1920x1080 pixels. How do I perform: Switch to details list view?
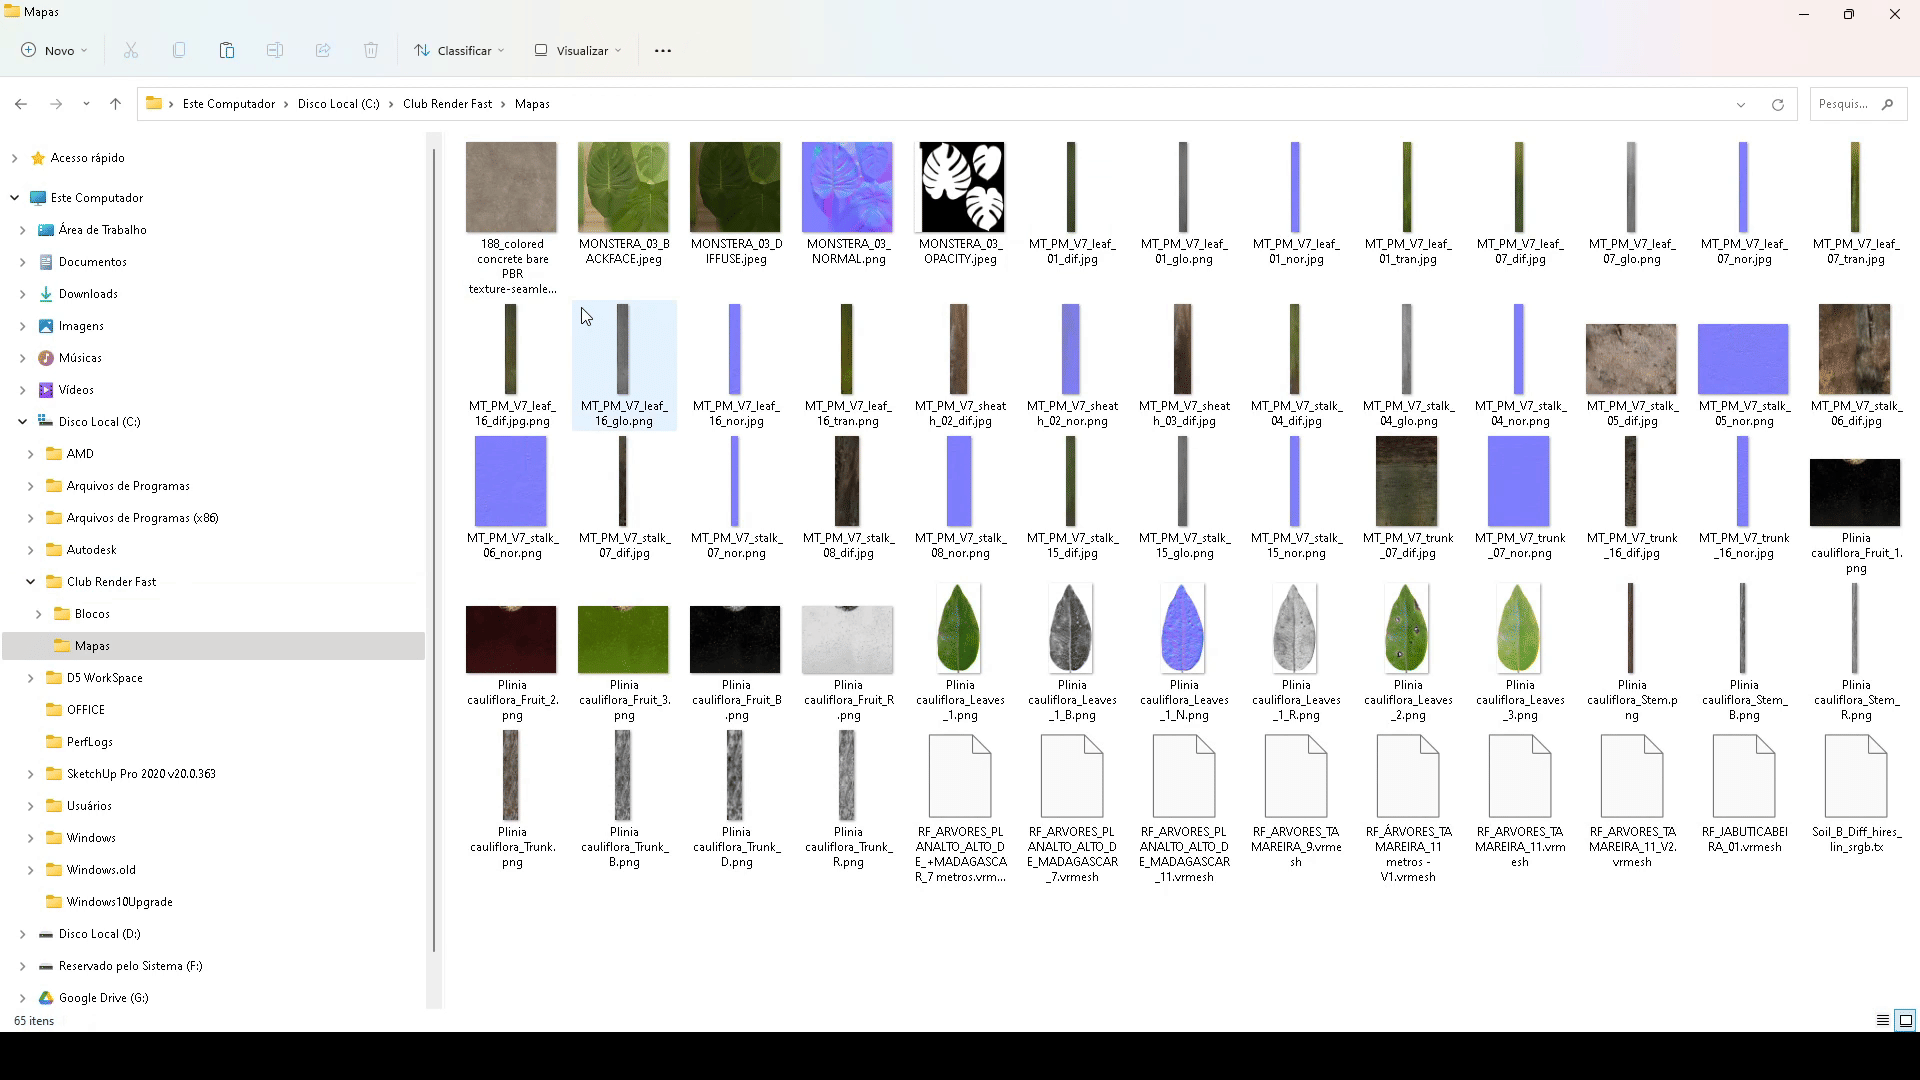coord(1882,1020)
